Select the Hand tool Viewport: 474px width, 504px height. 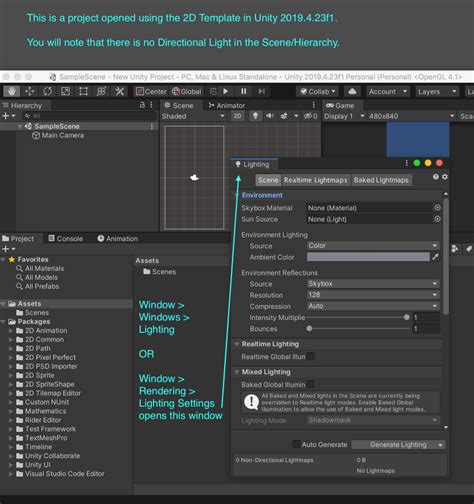pos(12,91)
